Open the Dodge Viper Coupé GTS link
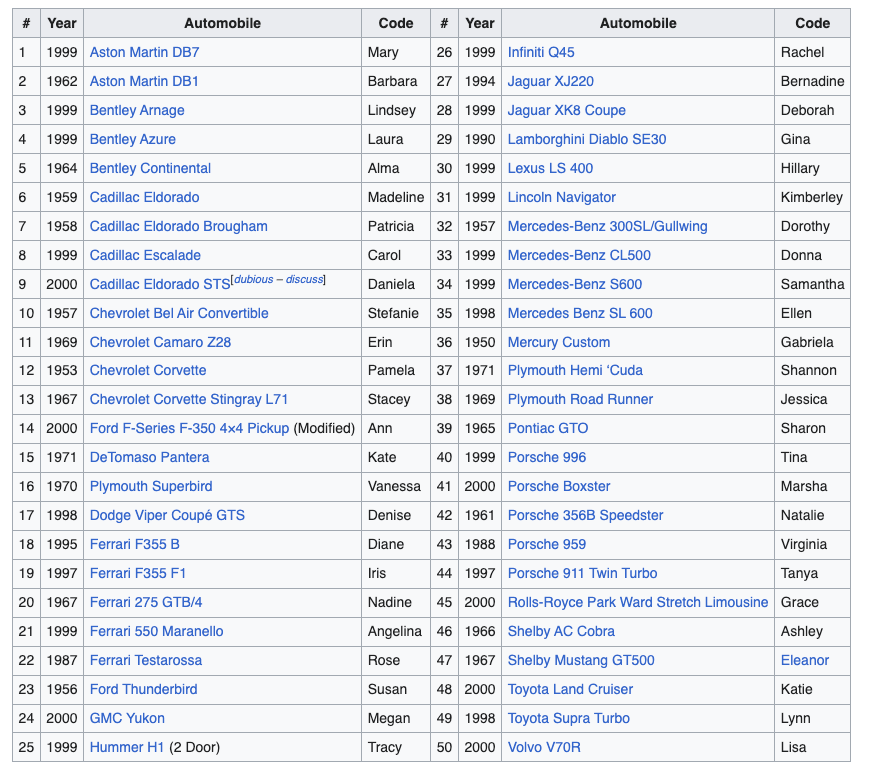The width and height of the screenshot is (873, 777). pos(167,515)
